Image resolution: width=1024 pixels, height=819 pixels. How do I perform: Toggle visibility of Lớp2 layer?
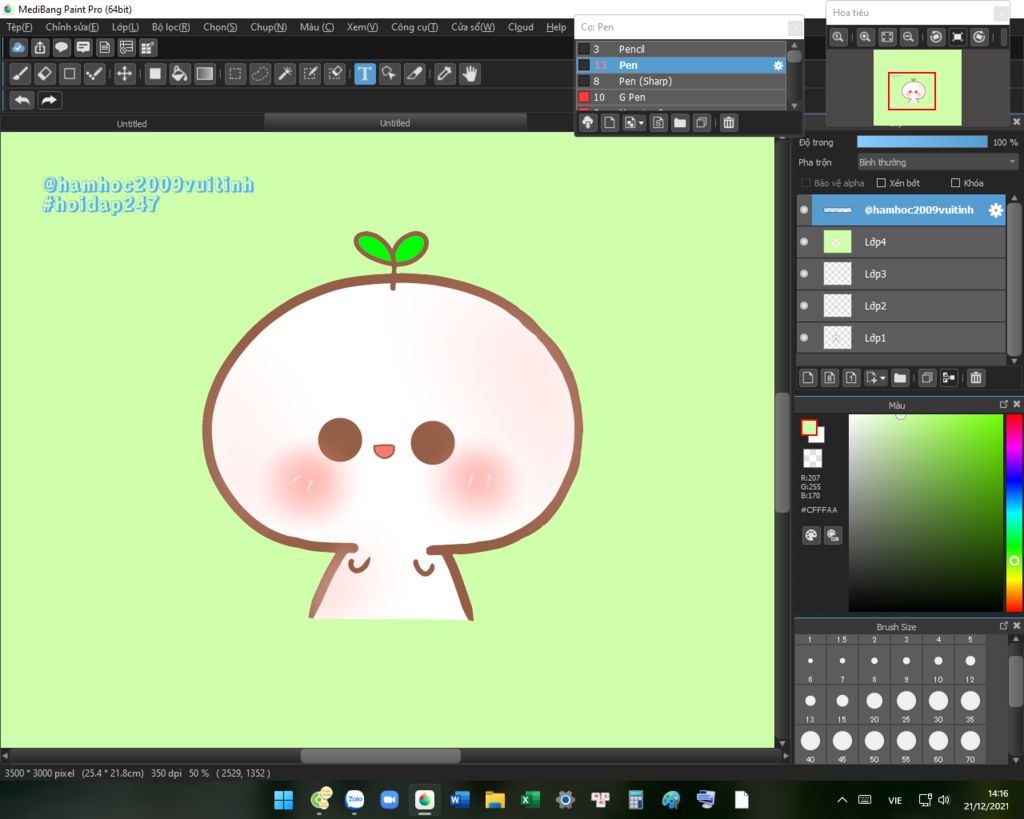click(804, 306)
